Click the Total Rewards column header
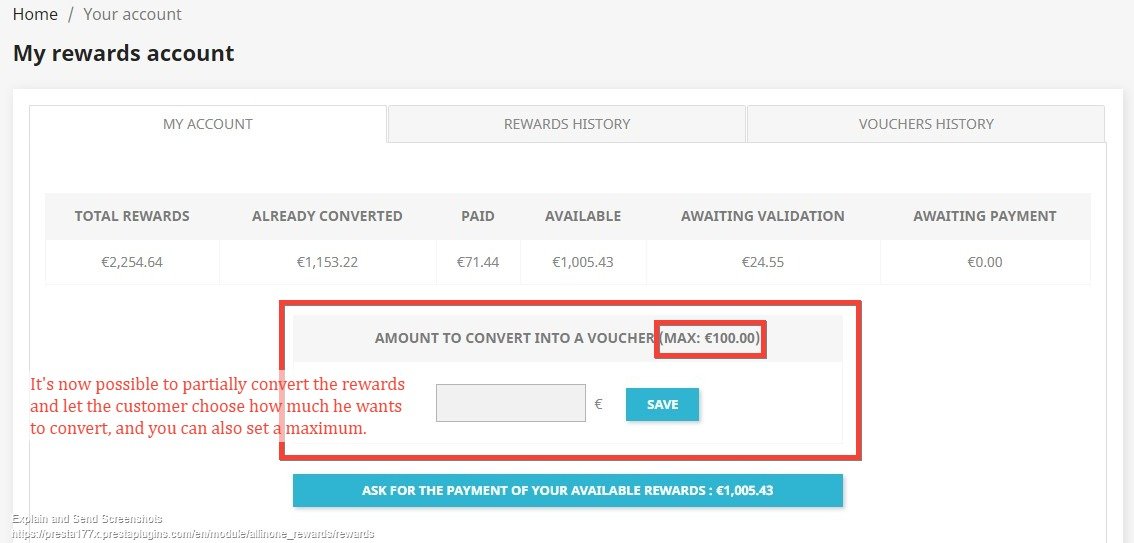 (x=132, y=216)
